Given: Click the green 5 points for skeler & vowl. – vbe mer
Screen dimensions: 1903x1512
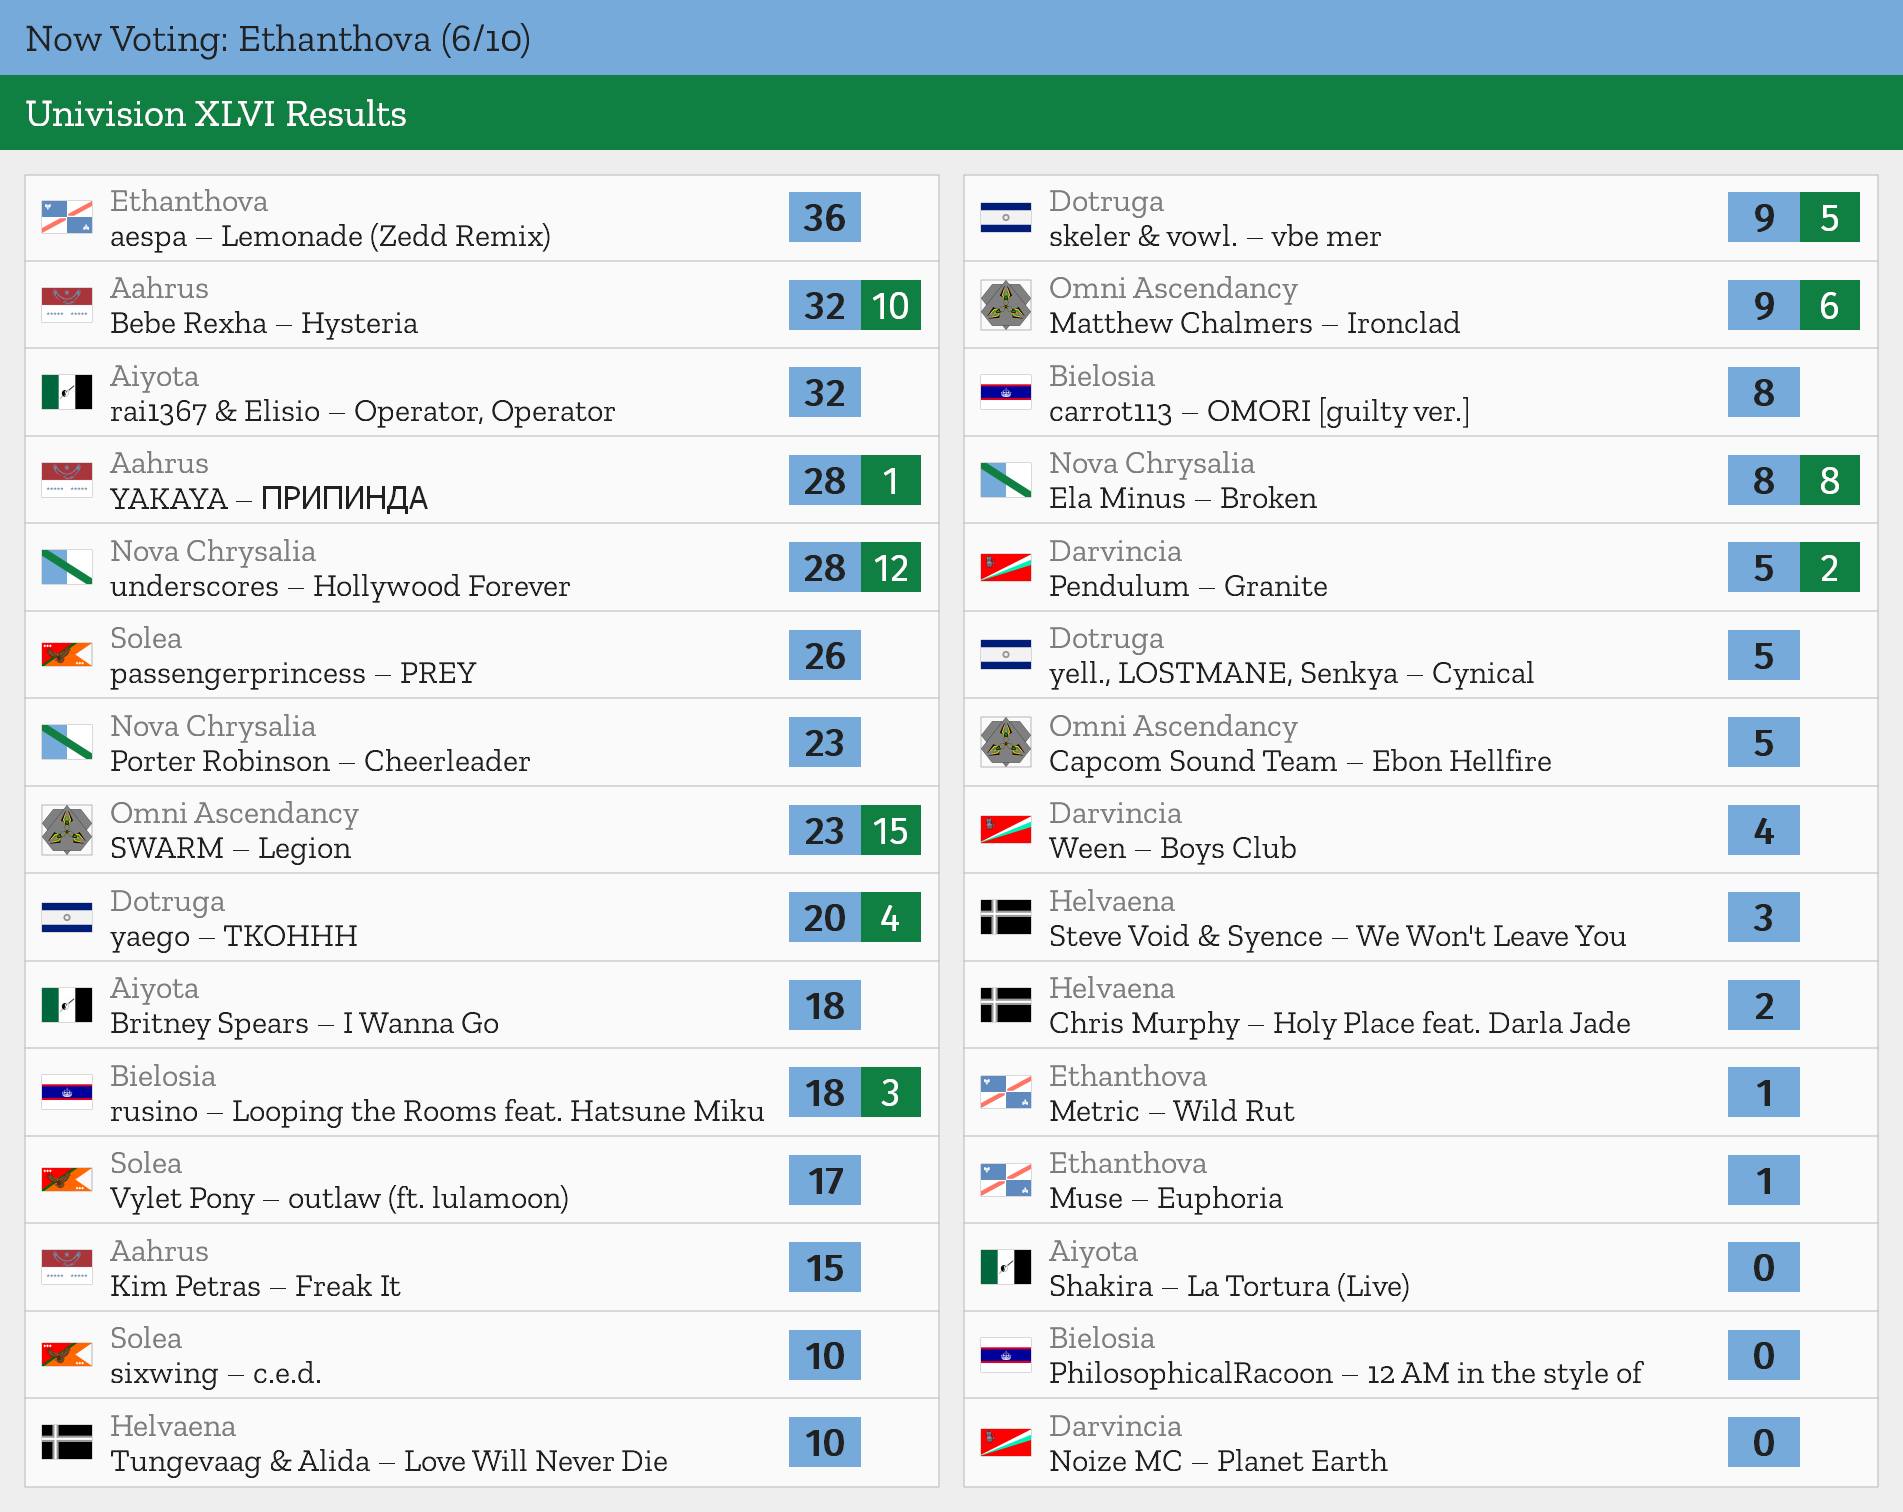Looking at the screenshot, I should coord(1830,218).
